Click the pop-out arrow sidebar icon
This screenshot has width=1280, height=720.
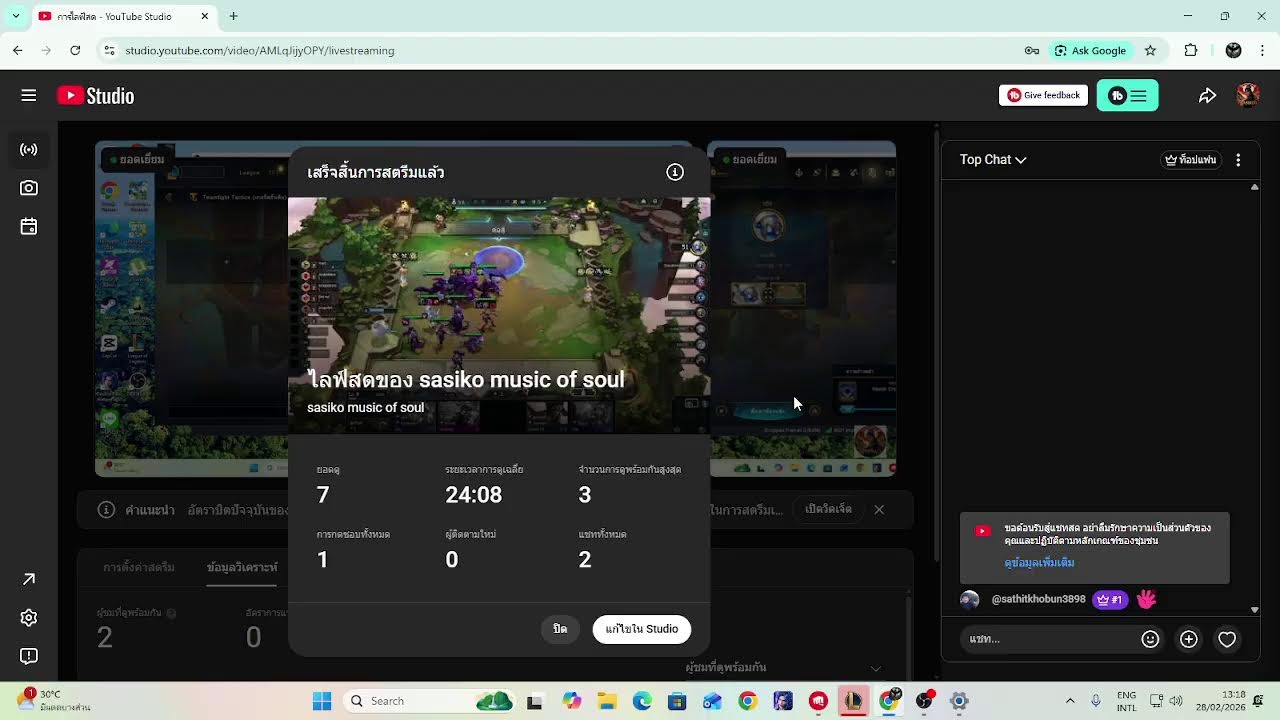(29, 579)
